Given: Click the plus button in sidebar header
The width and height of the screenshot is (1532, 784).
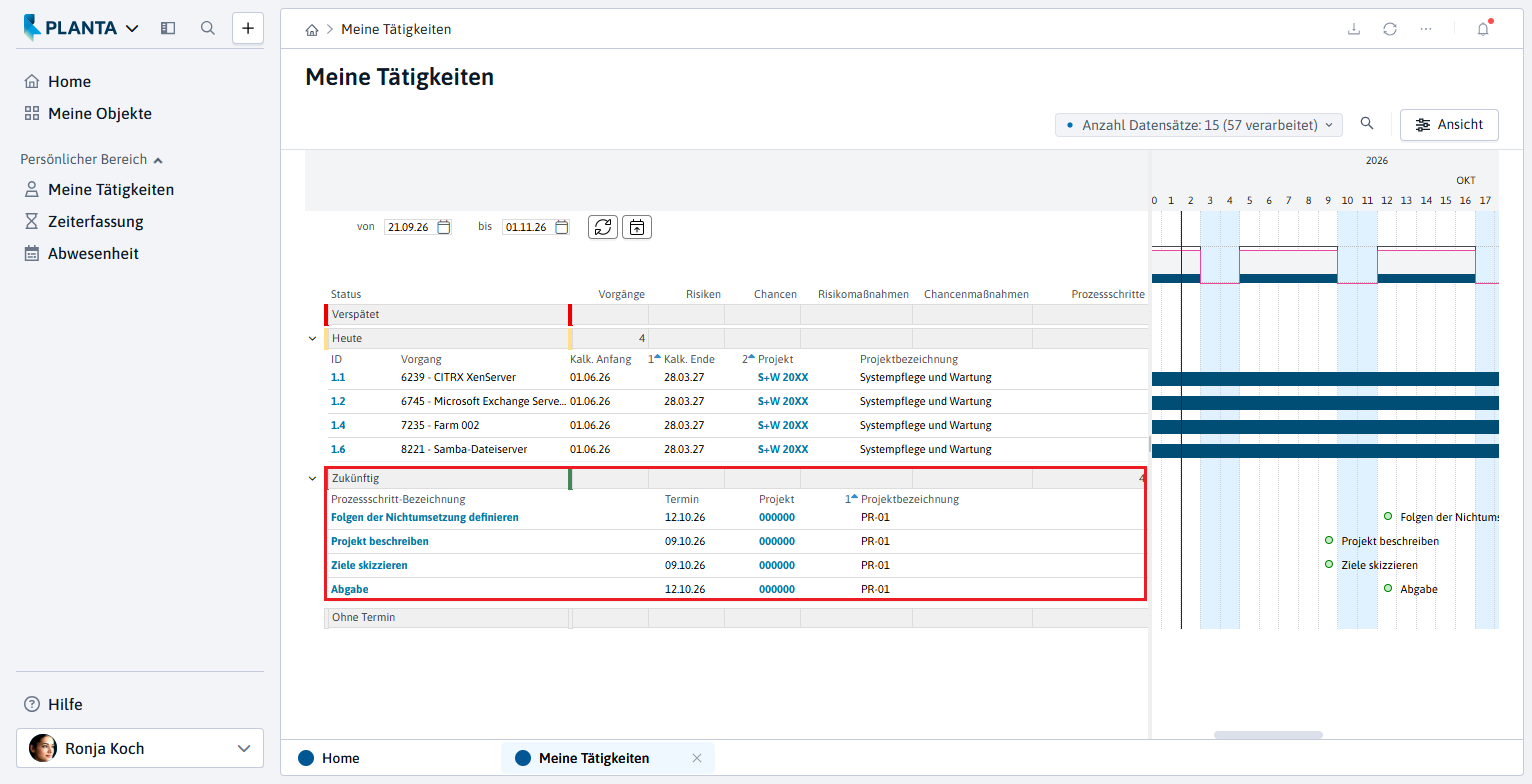Looking at the screenshot, I should click(248, 28).
